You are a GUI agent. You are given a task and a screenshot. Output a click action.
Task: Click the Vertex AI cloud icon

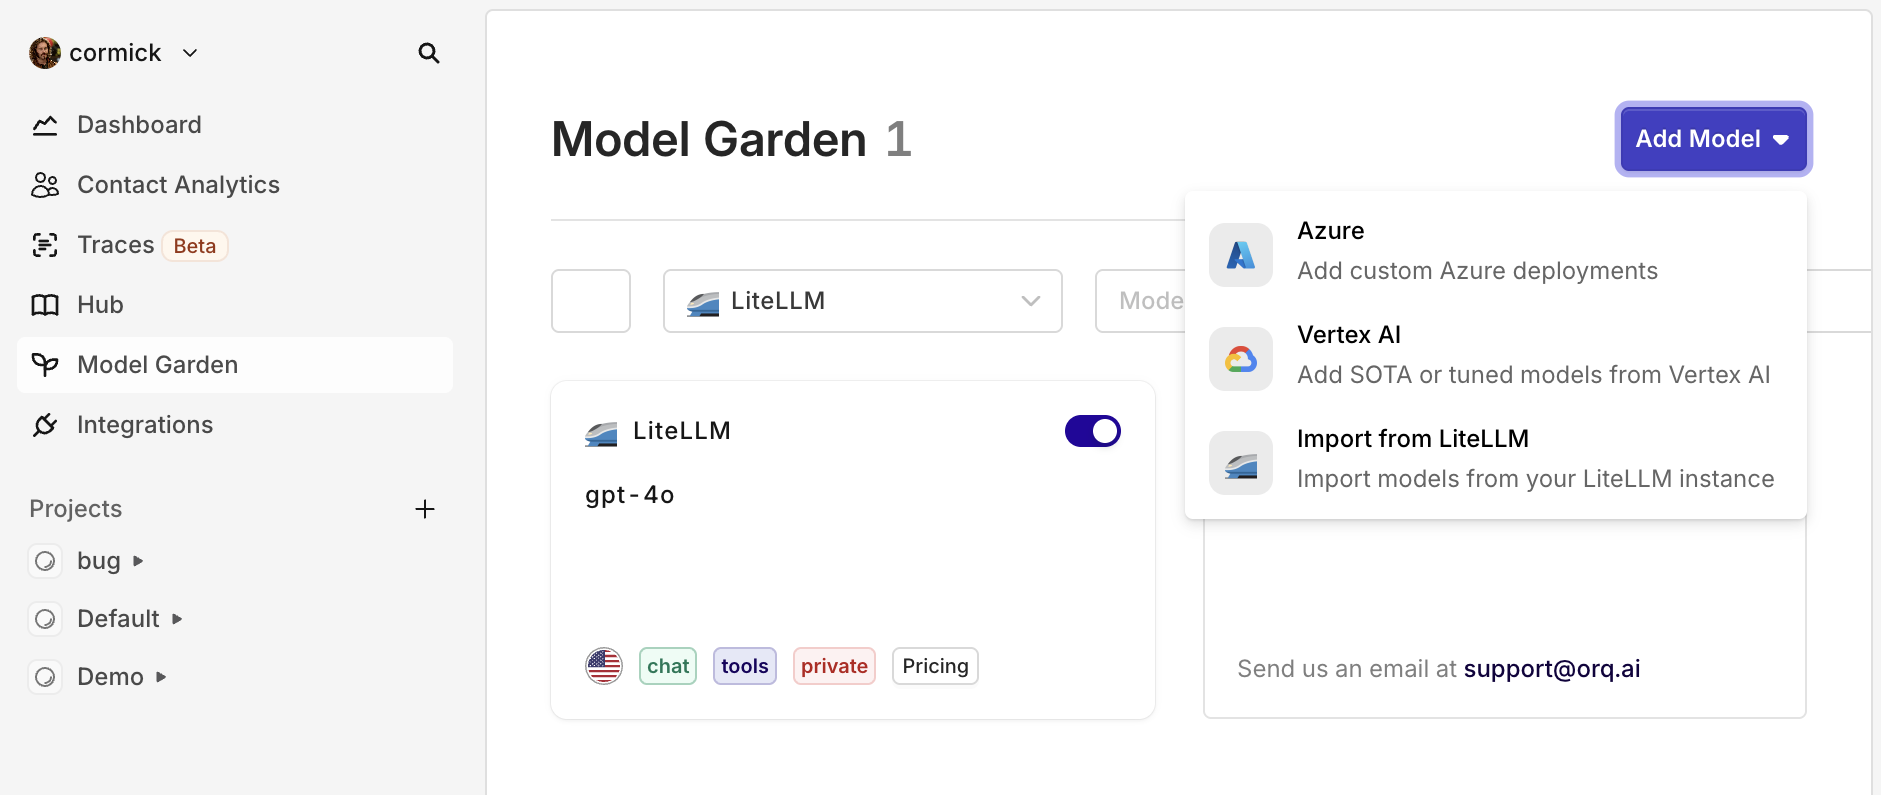point(1241,359)
